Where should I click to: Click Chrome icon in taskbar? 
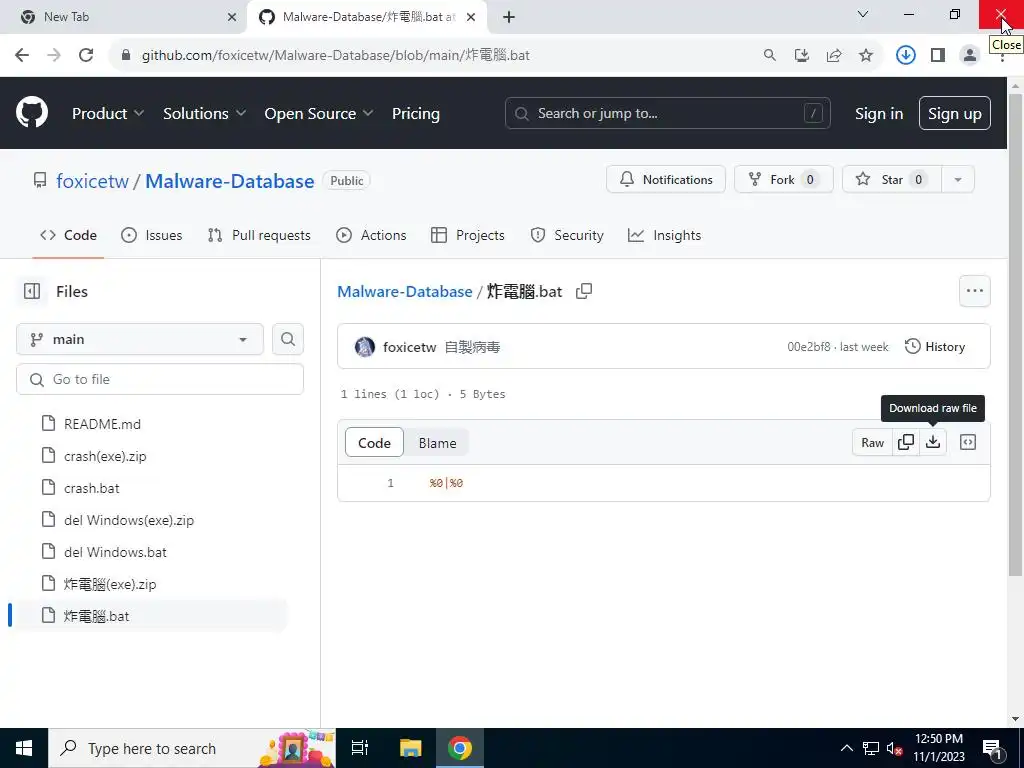(460, 748)
